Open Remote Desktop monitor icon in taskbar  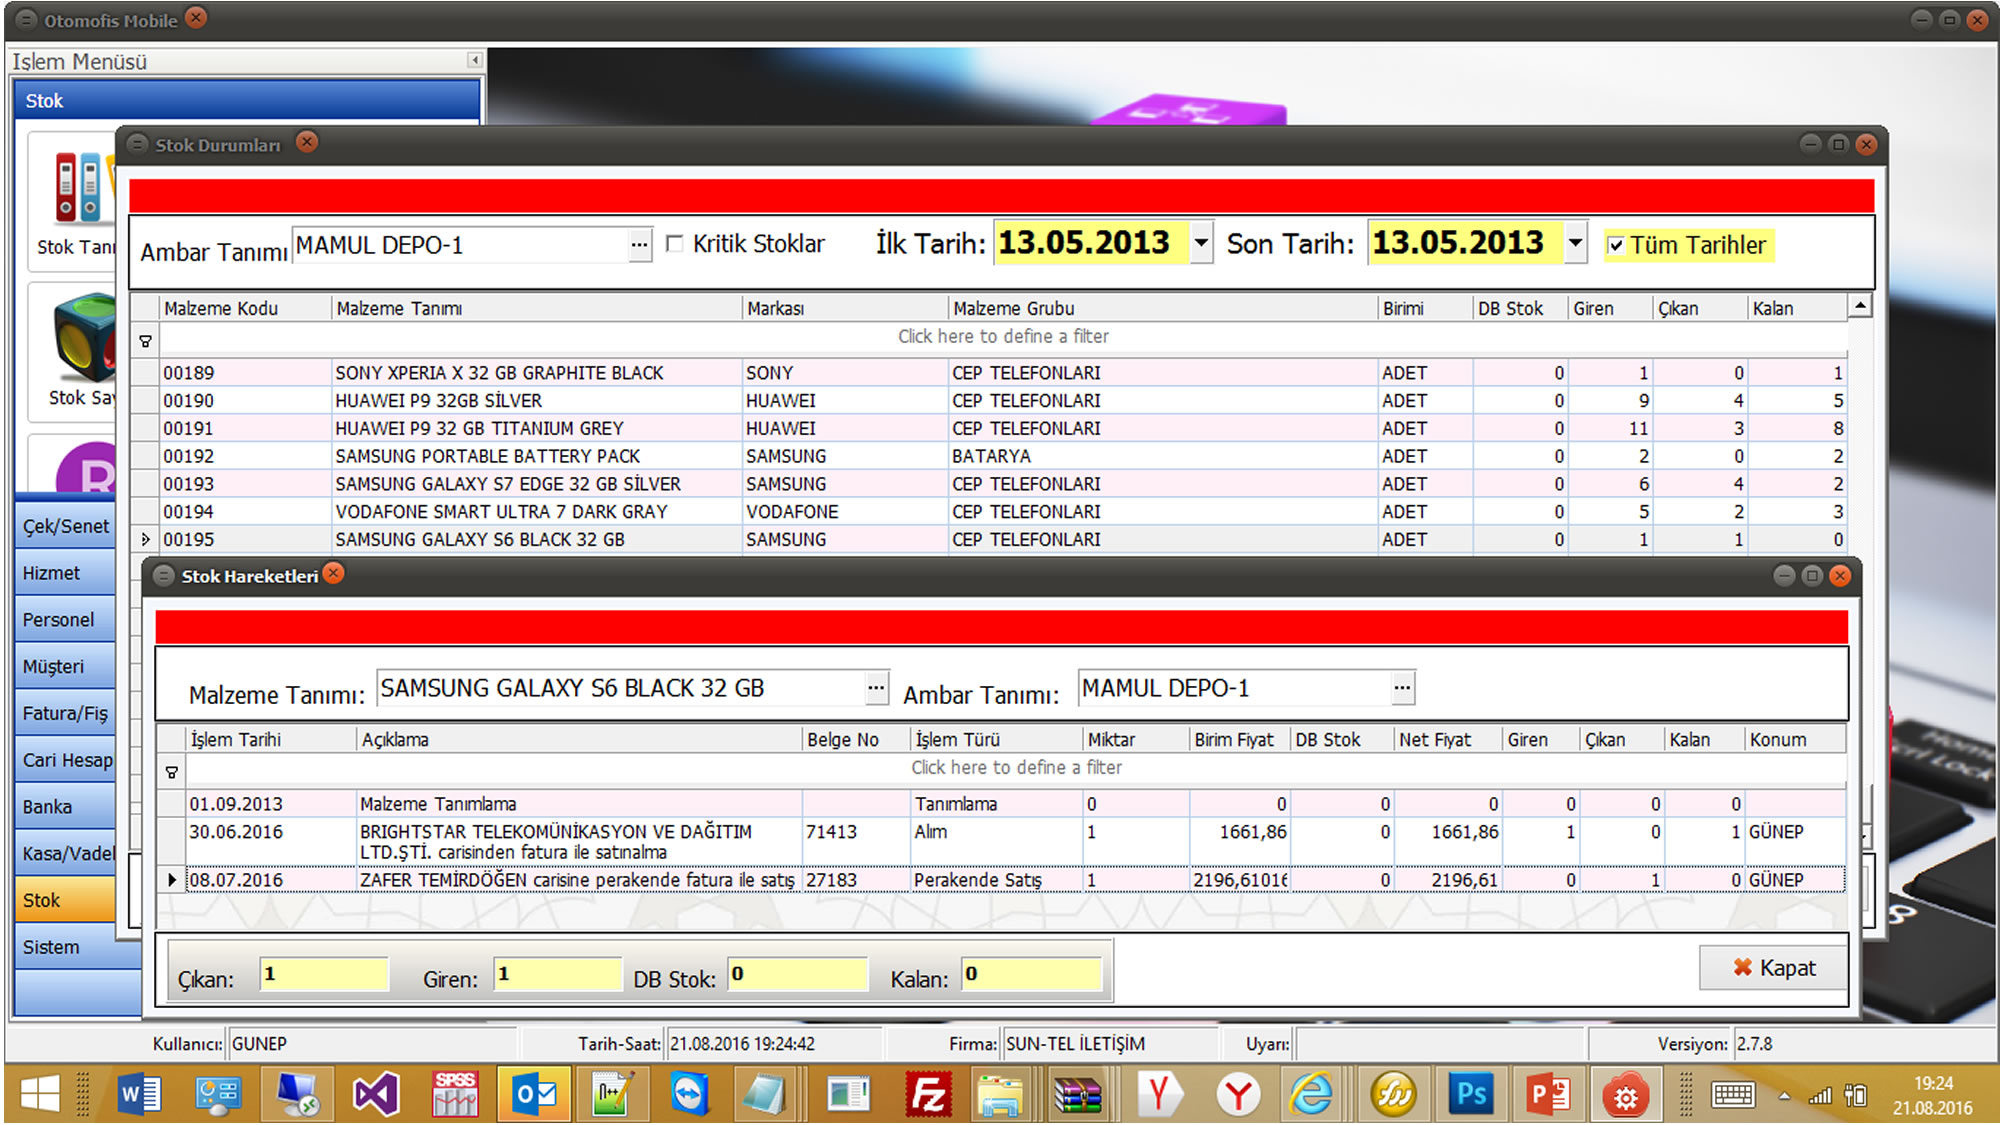click(297, 1095)
